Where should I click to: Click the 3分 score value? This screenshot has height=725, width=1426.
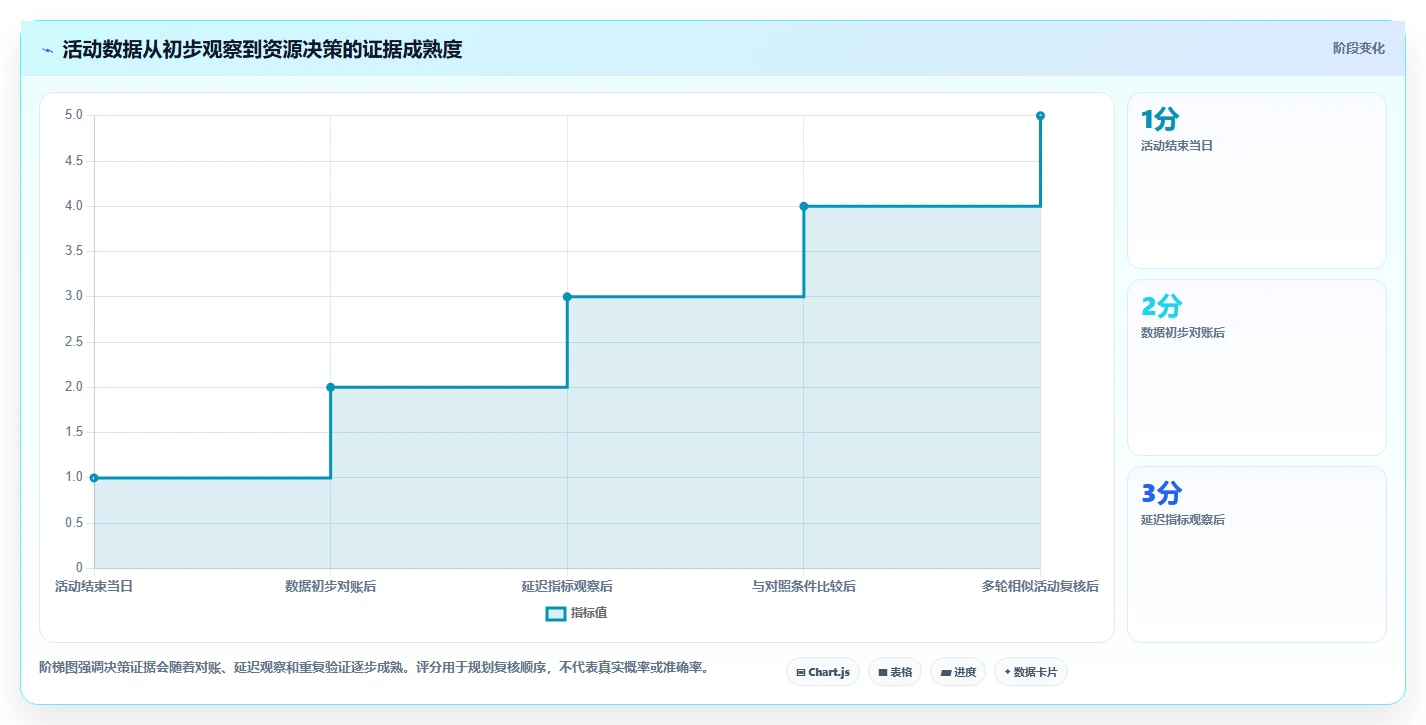click(x=1161, y=494)
